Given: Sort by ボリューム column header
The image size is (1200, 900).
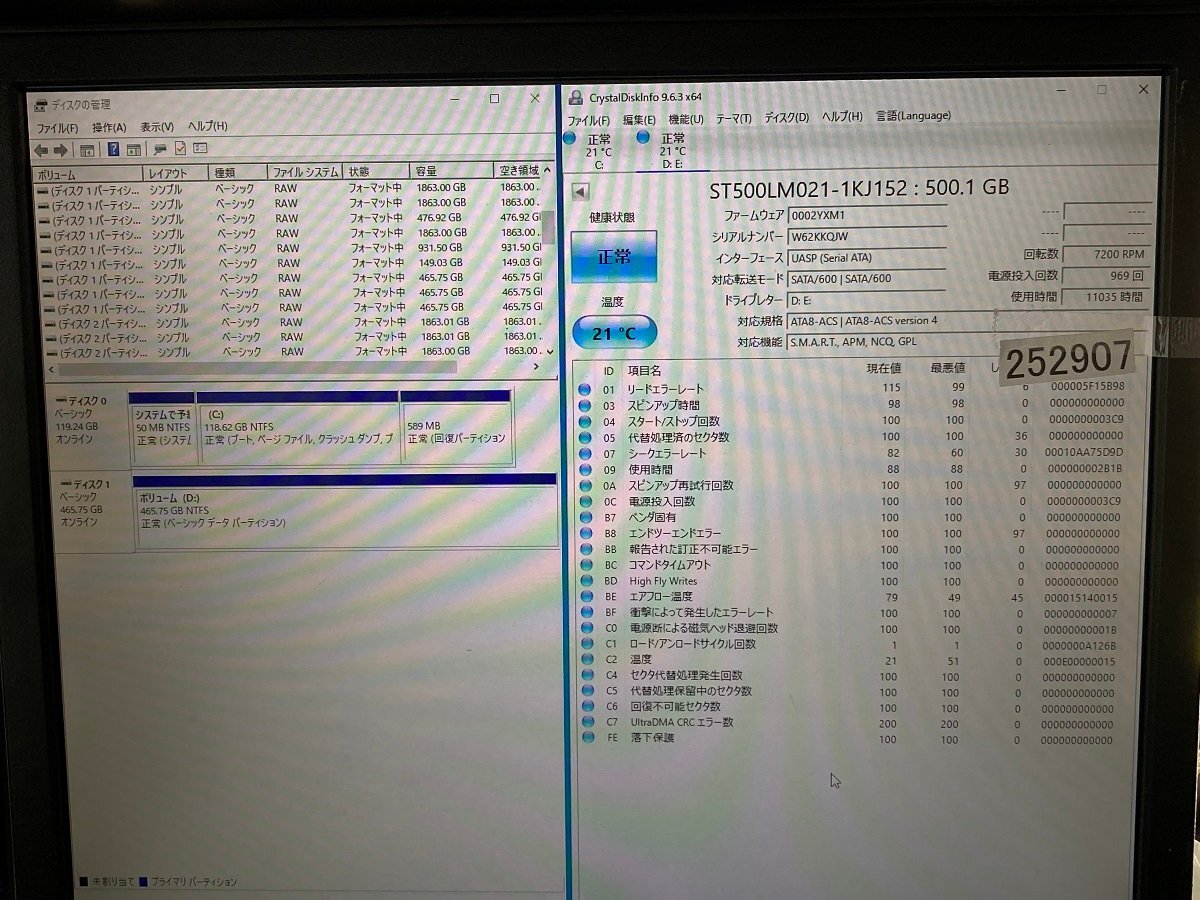Looking at the screenshot, I should coord(87,174).
